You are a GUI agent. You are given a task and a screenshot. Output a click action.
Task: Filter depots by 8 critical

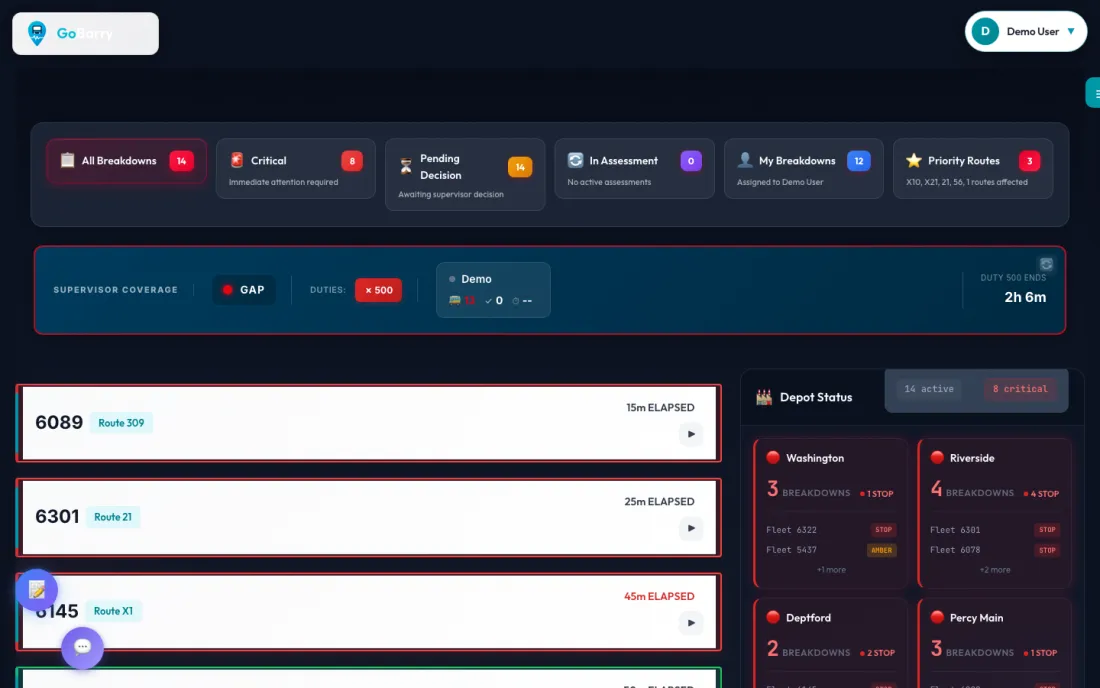coord(1020,389)
